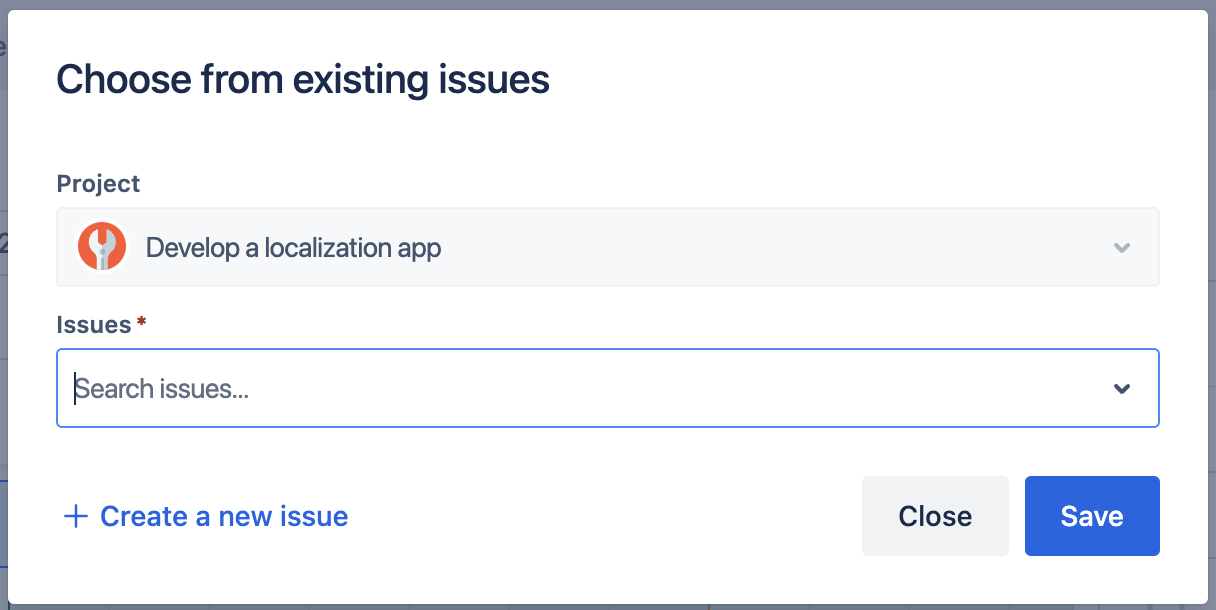Screen dimensions: 1216x610
Task: Click the plus icon beside Create a new issue
Action: 76,516
